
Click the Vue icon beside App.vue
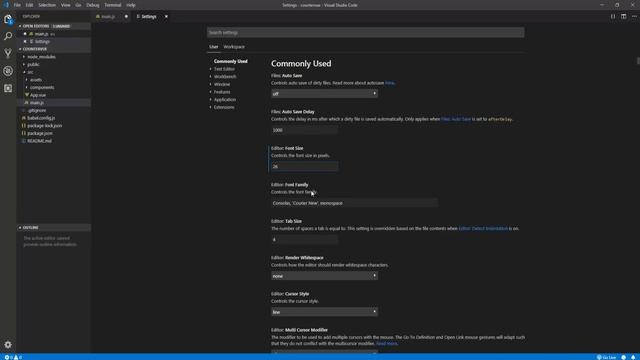click(27, 95)
